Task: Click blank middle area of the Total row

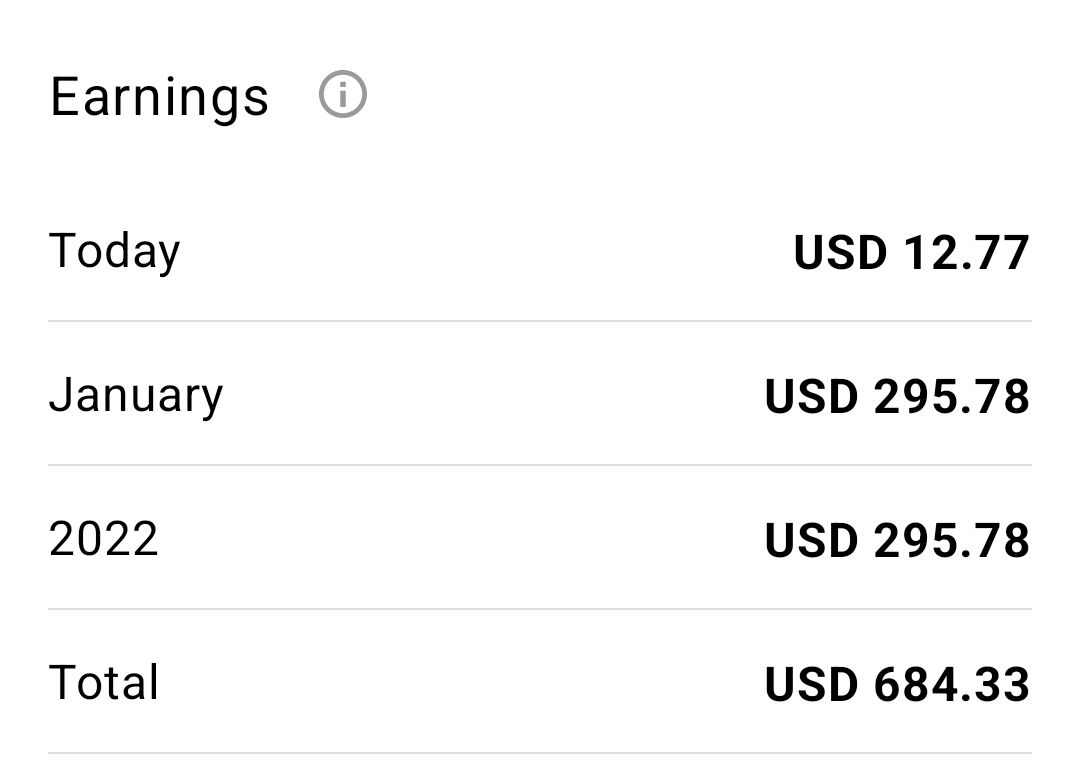Action: coord(461,684)
